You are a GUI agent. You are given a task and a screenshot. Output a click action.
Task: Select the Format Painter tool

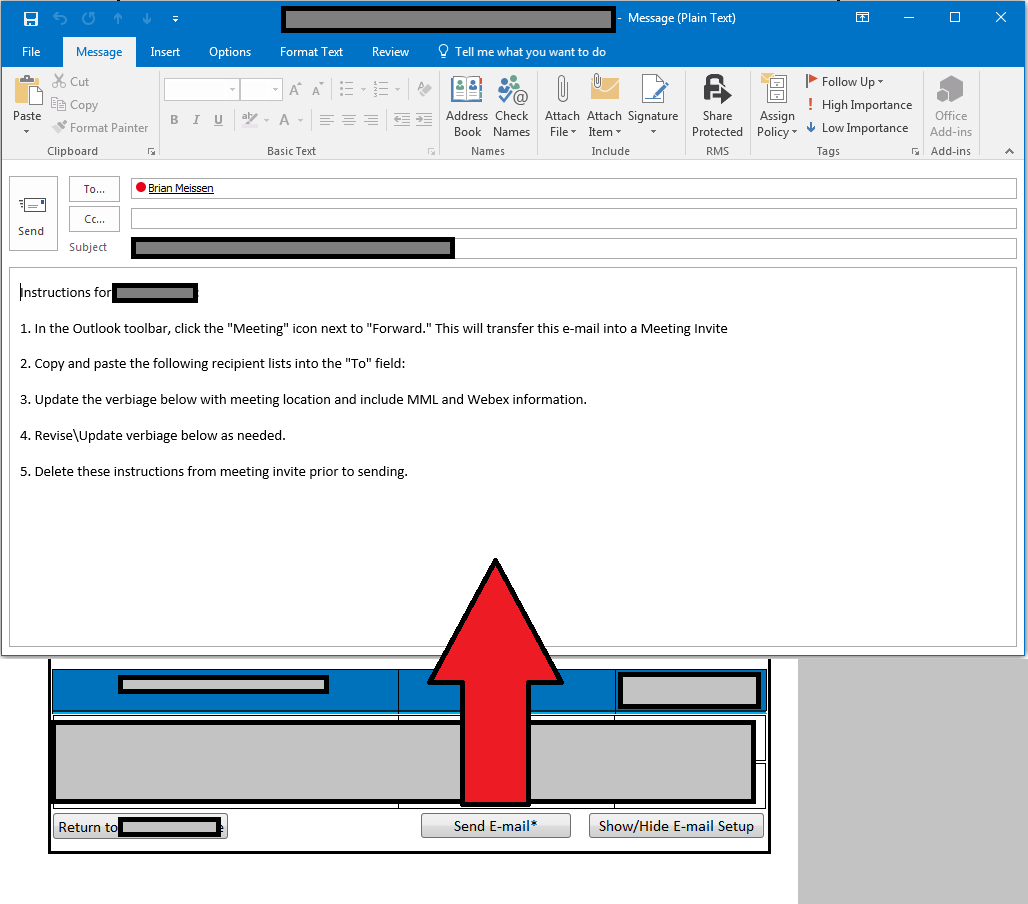point(100,127)
